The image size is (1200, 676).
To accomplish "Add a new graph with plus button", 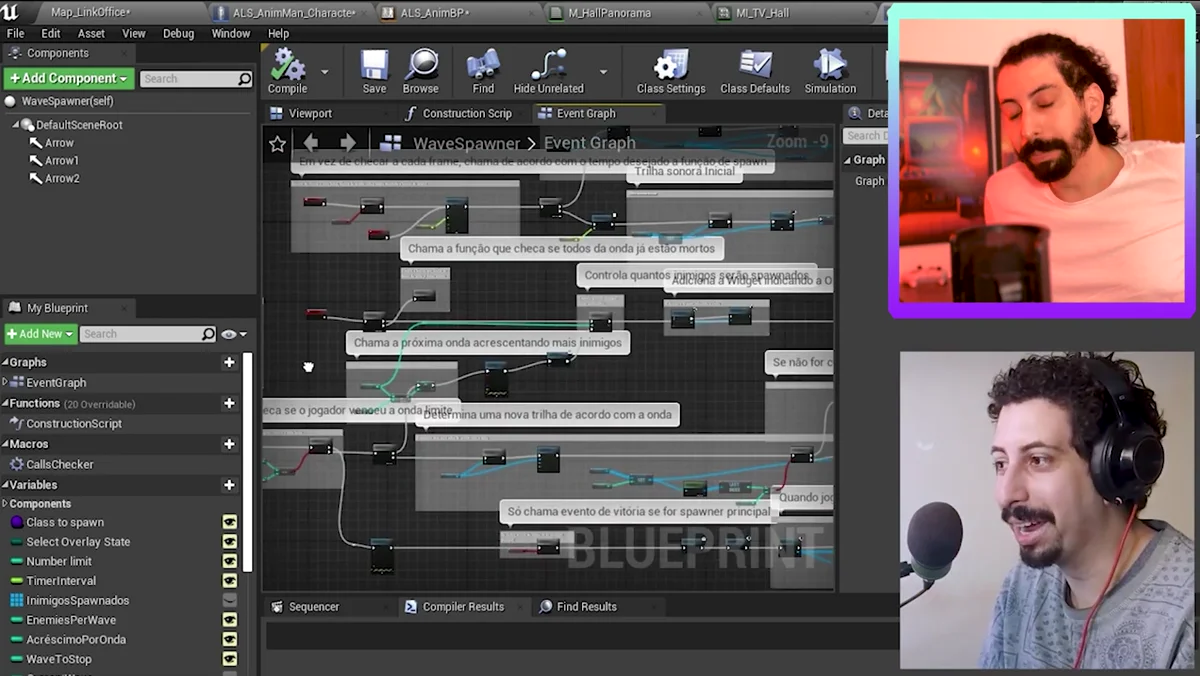I will [x=229, y=362].
